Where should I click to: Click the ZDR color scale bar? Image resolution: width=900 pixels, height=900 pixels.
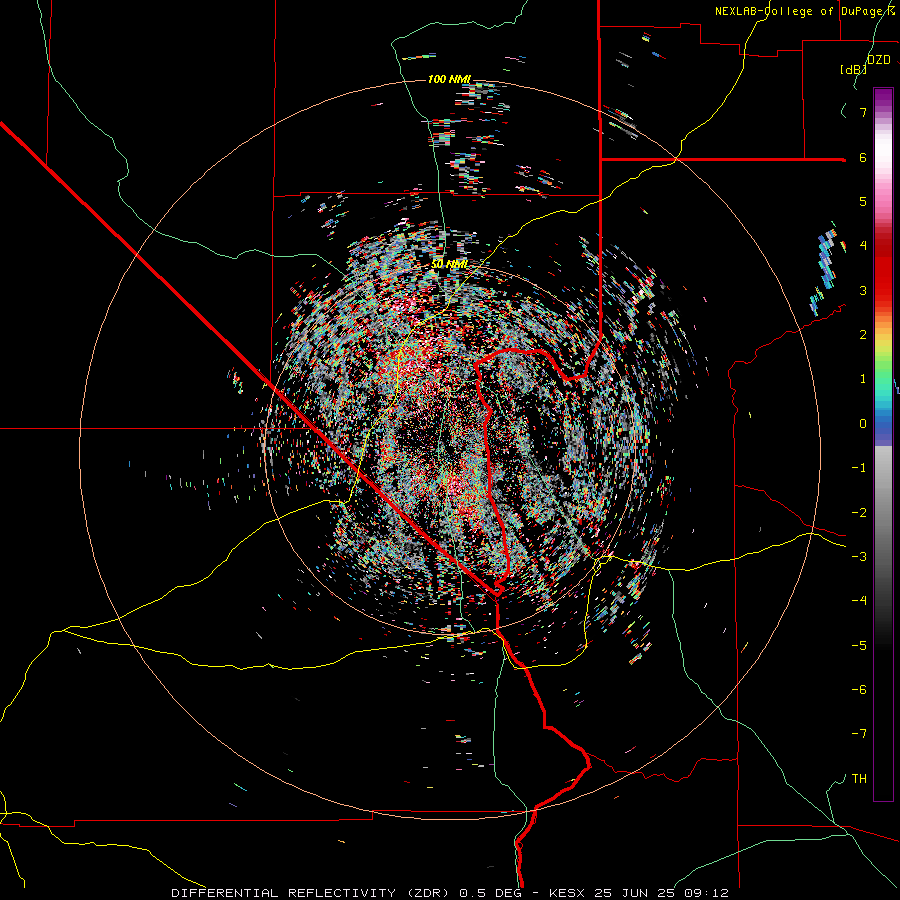883,444
